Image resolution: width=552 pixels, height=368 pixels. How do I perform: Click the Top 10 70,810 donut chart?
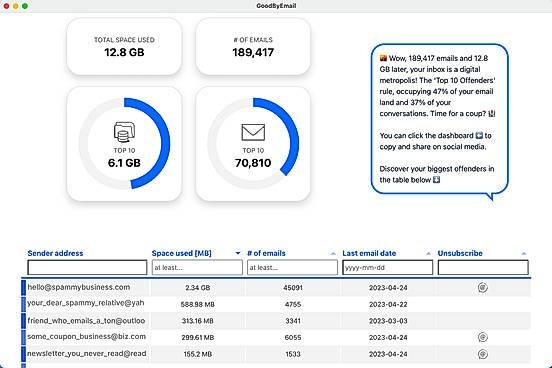[253, 144]
